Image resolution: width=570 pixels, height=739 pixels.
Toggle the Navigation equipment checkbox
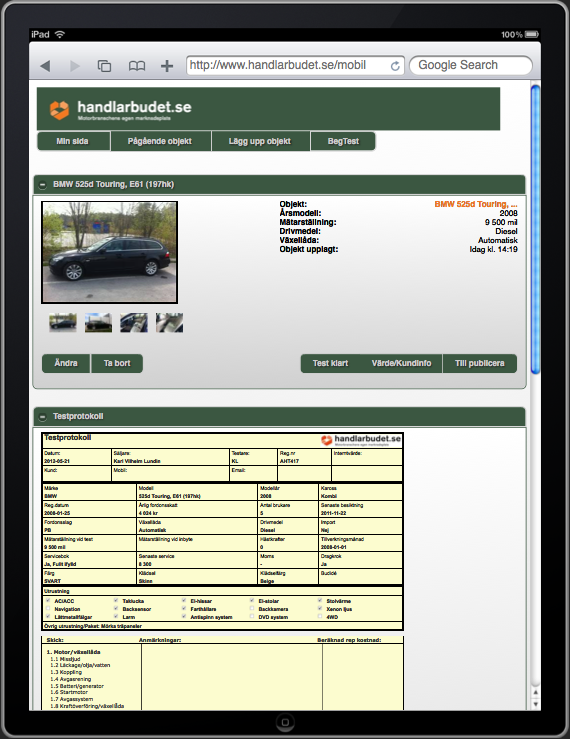tap(48, 608)
